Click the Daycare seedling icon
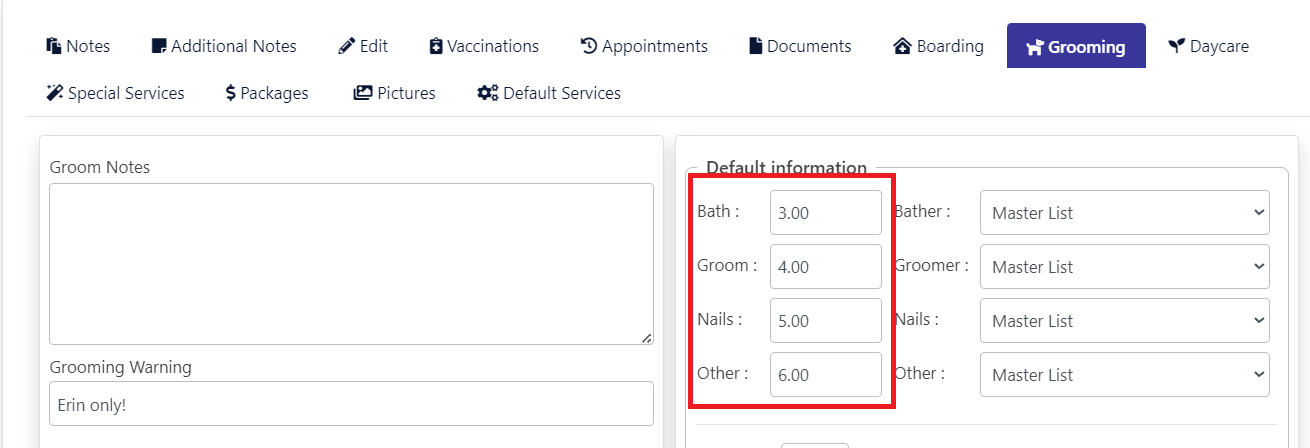1310x448 pixels. click(x=1177, y=46)
